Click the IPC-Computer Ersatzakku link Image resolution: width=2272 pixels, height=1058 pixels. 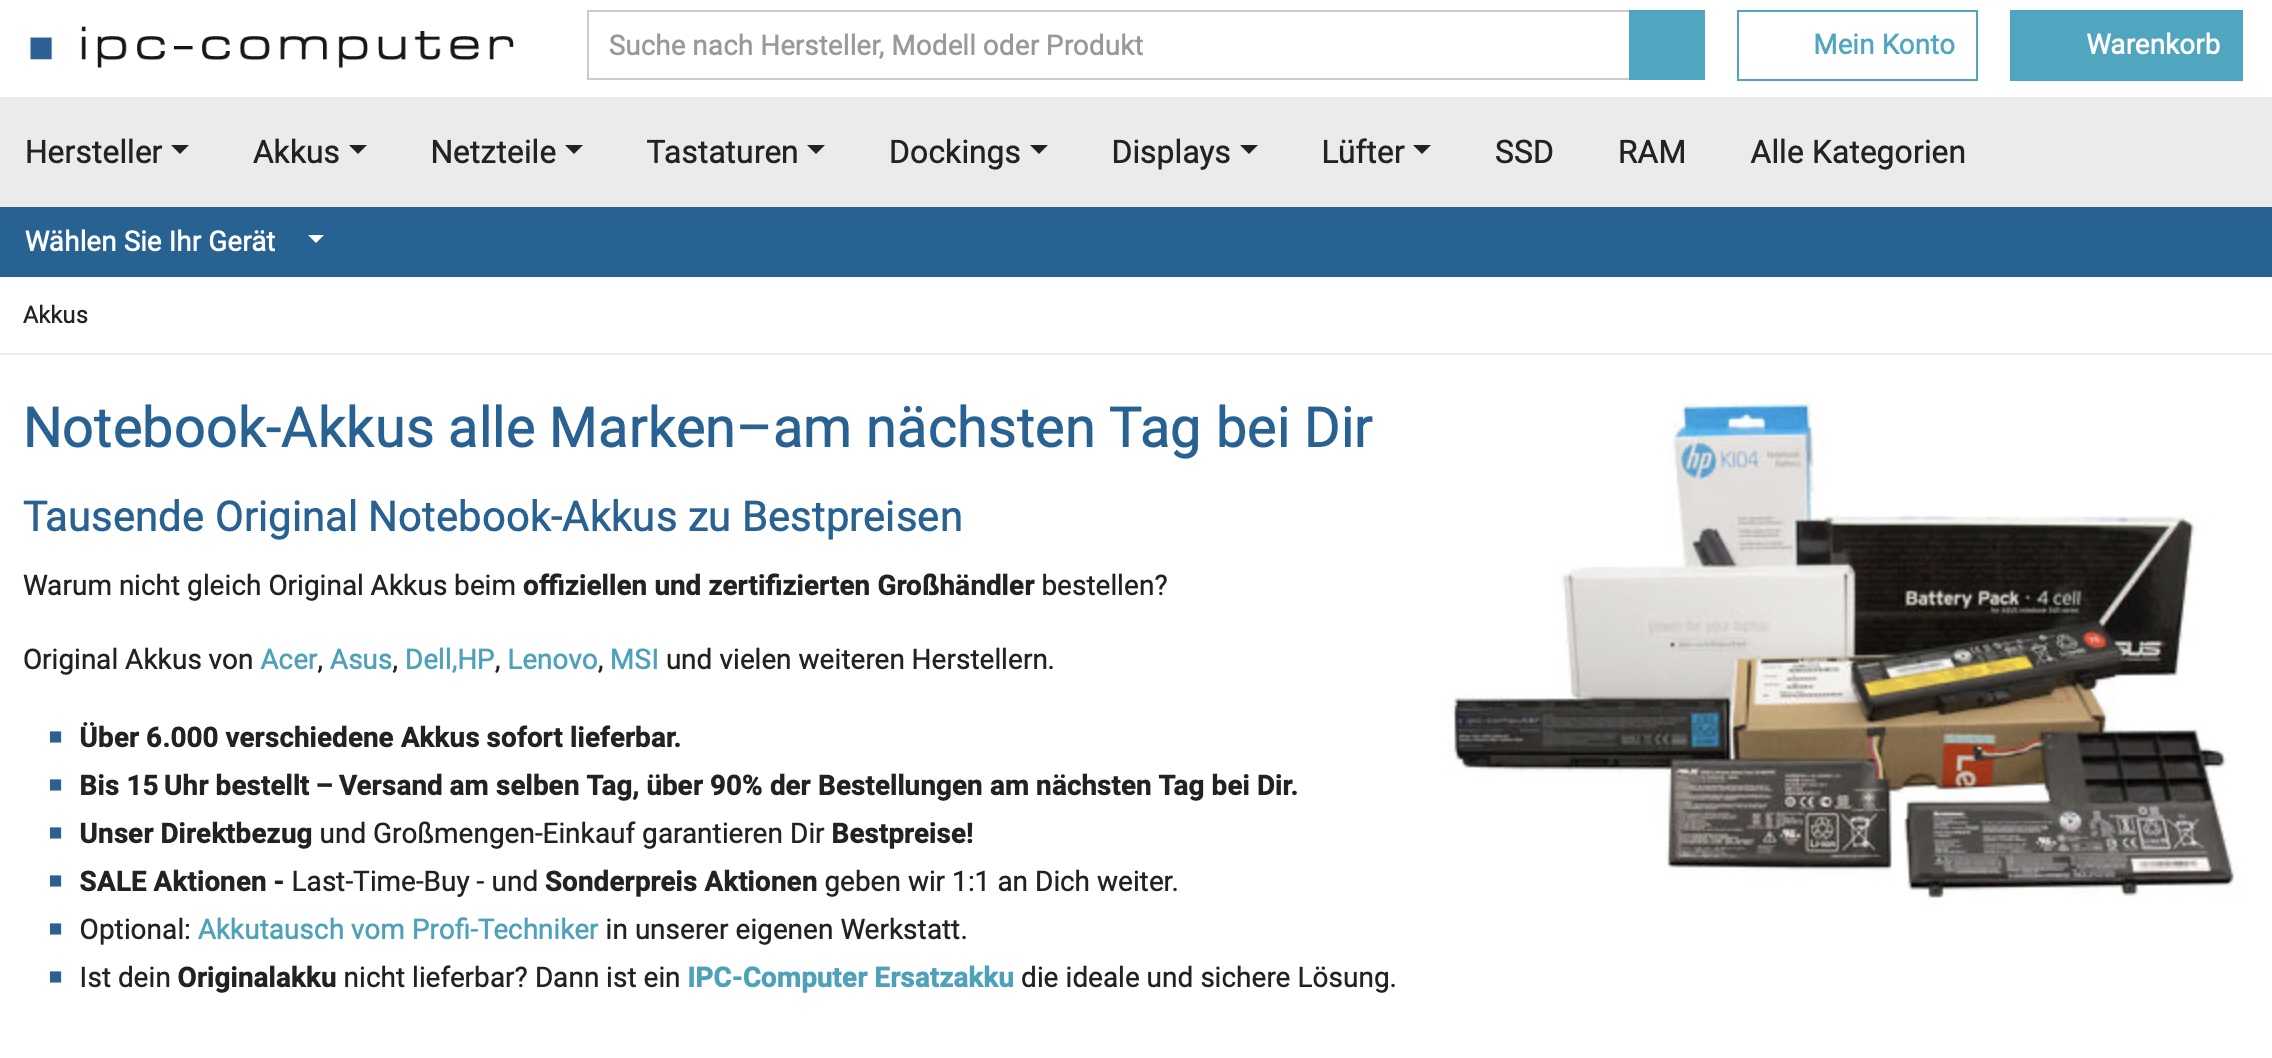pyautogui.click(x=850, y=978)
